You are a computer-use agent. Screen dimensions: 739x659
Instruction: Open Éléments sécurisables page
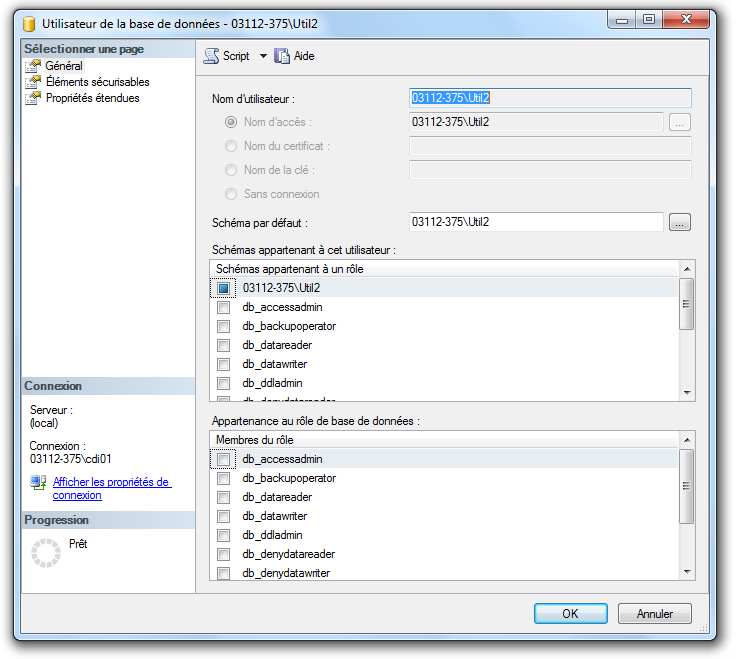pyautogui.click(x=97, y=82)
